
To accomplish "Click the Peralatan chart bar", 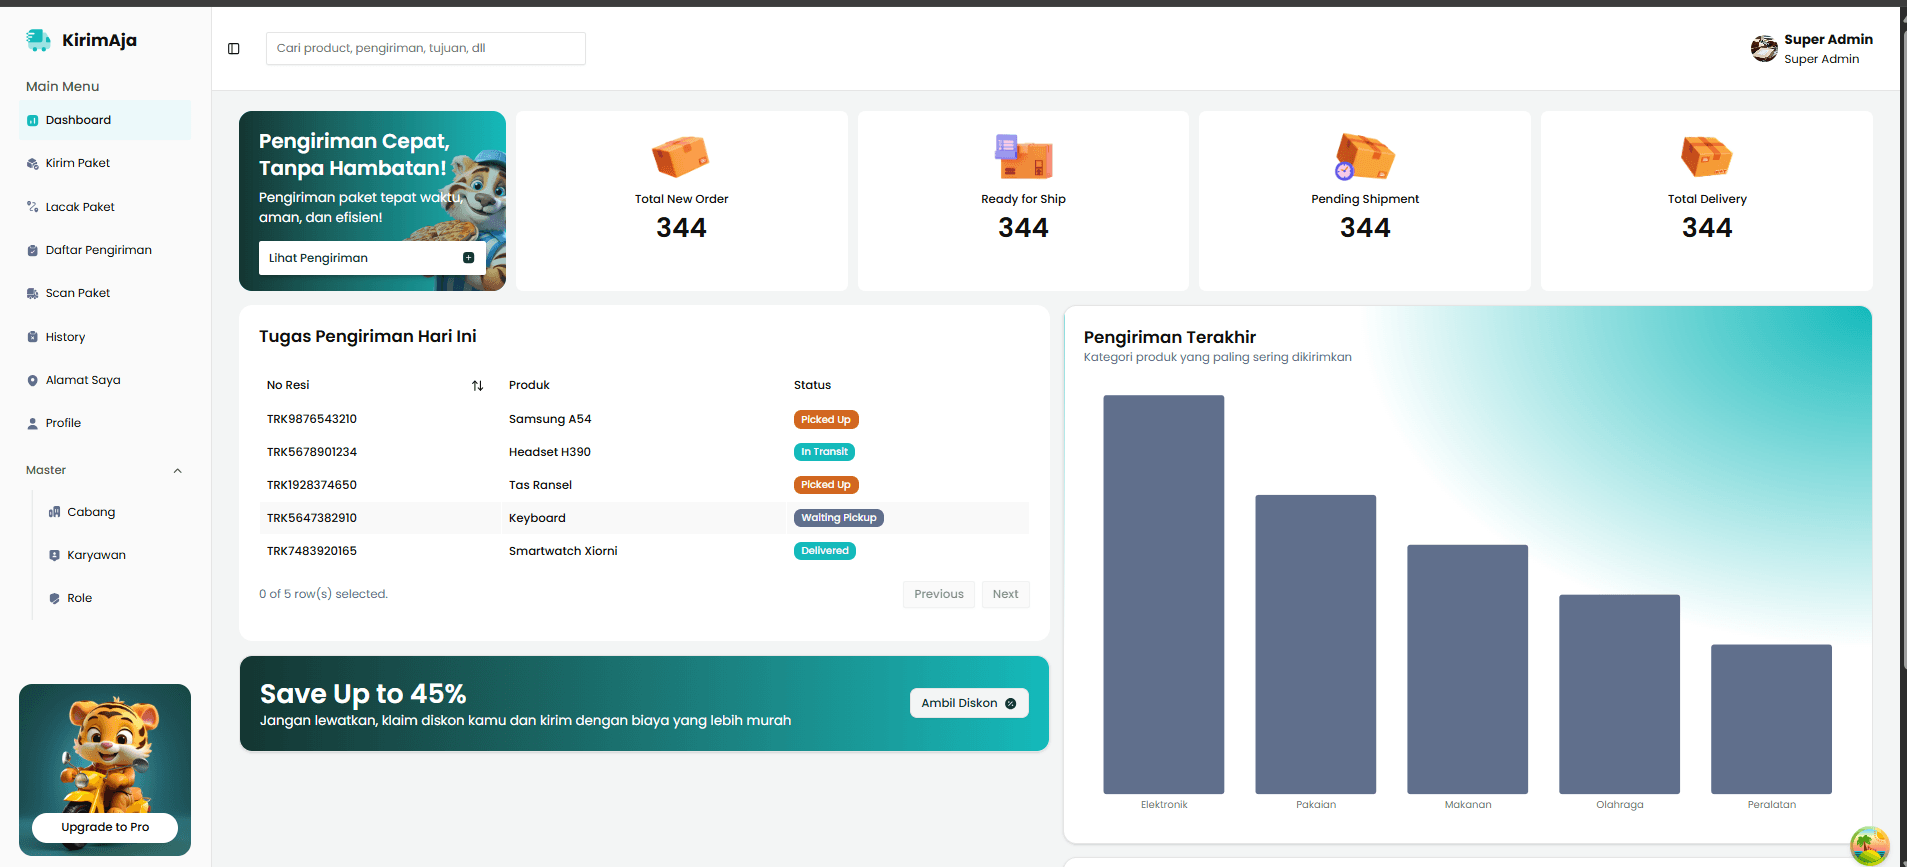I will [1771, 719].
